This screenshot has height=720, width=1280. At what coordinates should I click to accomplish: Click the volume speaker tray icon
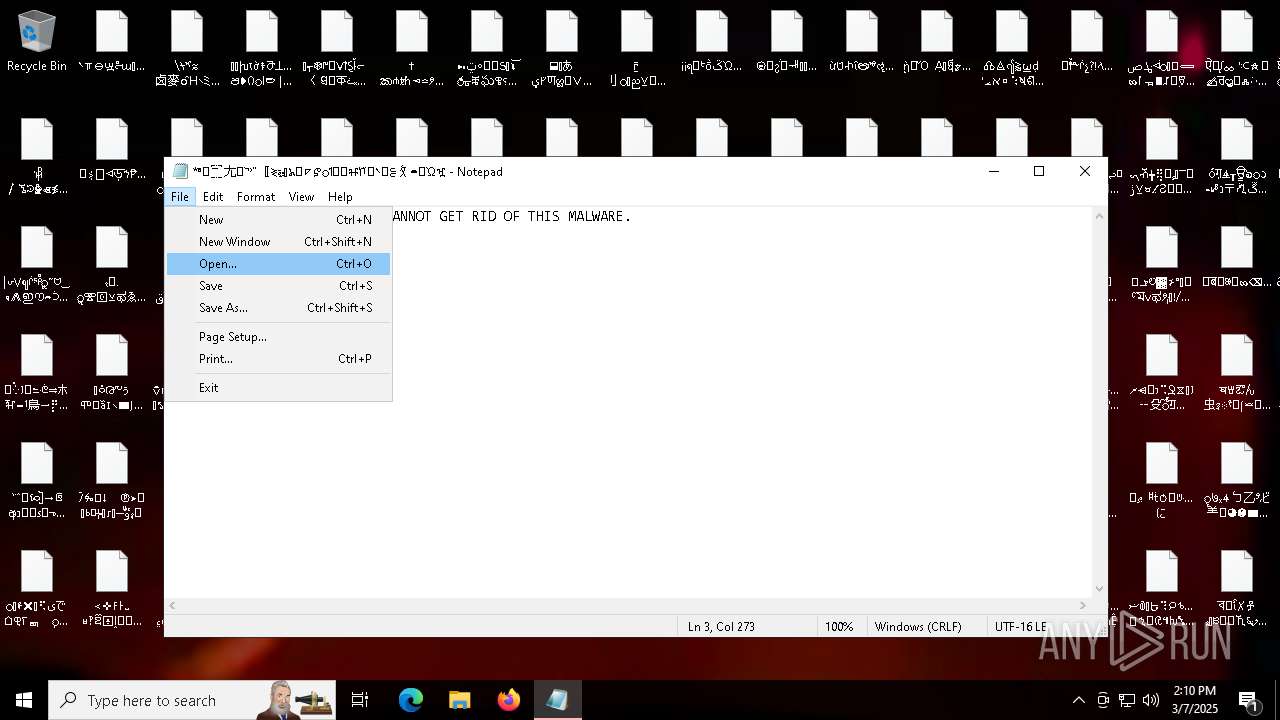pyautogui.click(x=1151, y=700)
